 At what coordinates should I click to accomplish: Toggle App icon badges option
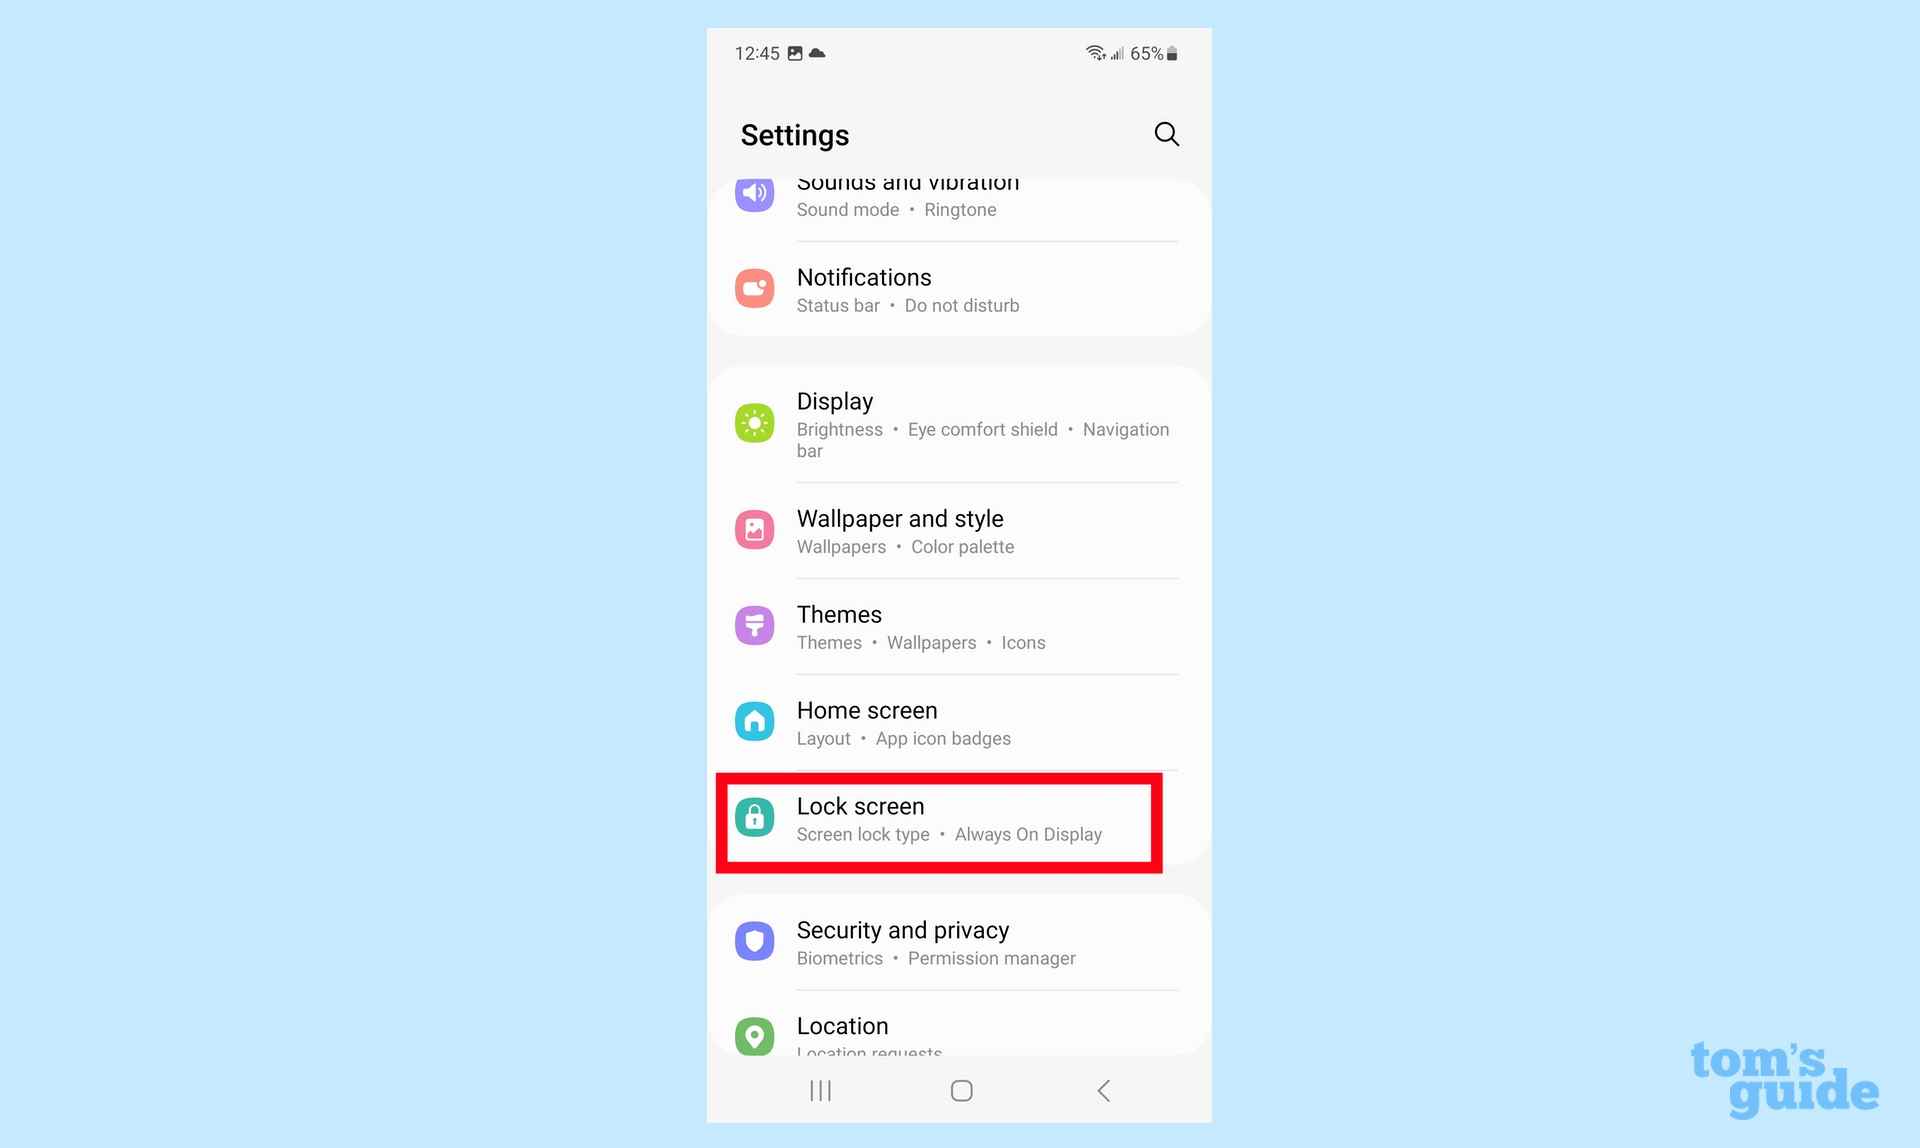point(943,738)
